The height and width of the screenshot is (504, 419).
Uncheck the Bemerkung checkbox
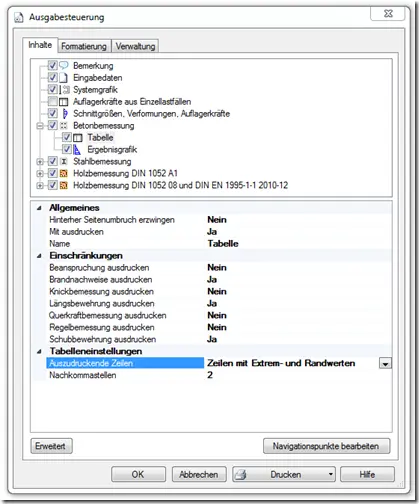pos(53,65)
